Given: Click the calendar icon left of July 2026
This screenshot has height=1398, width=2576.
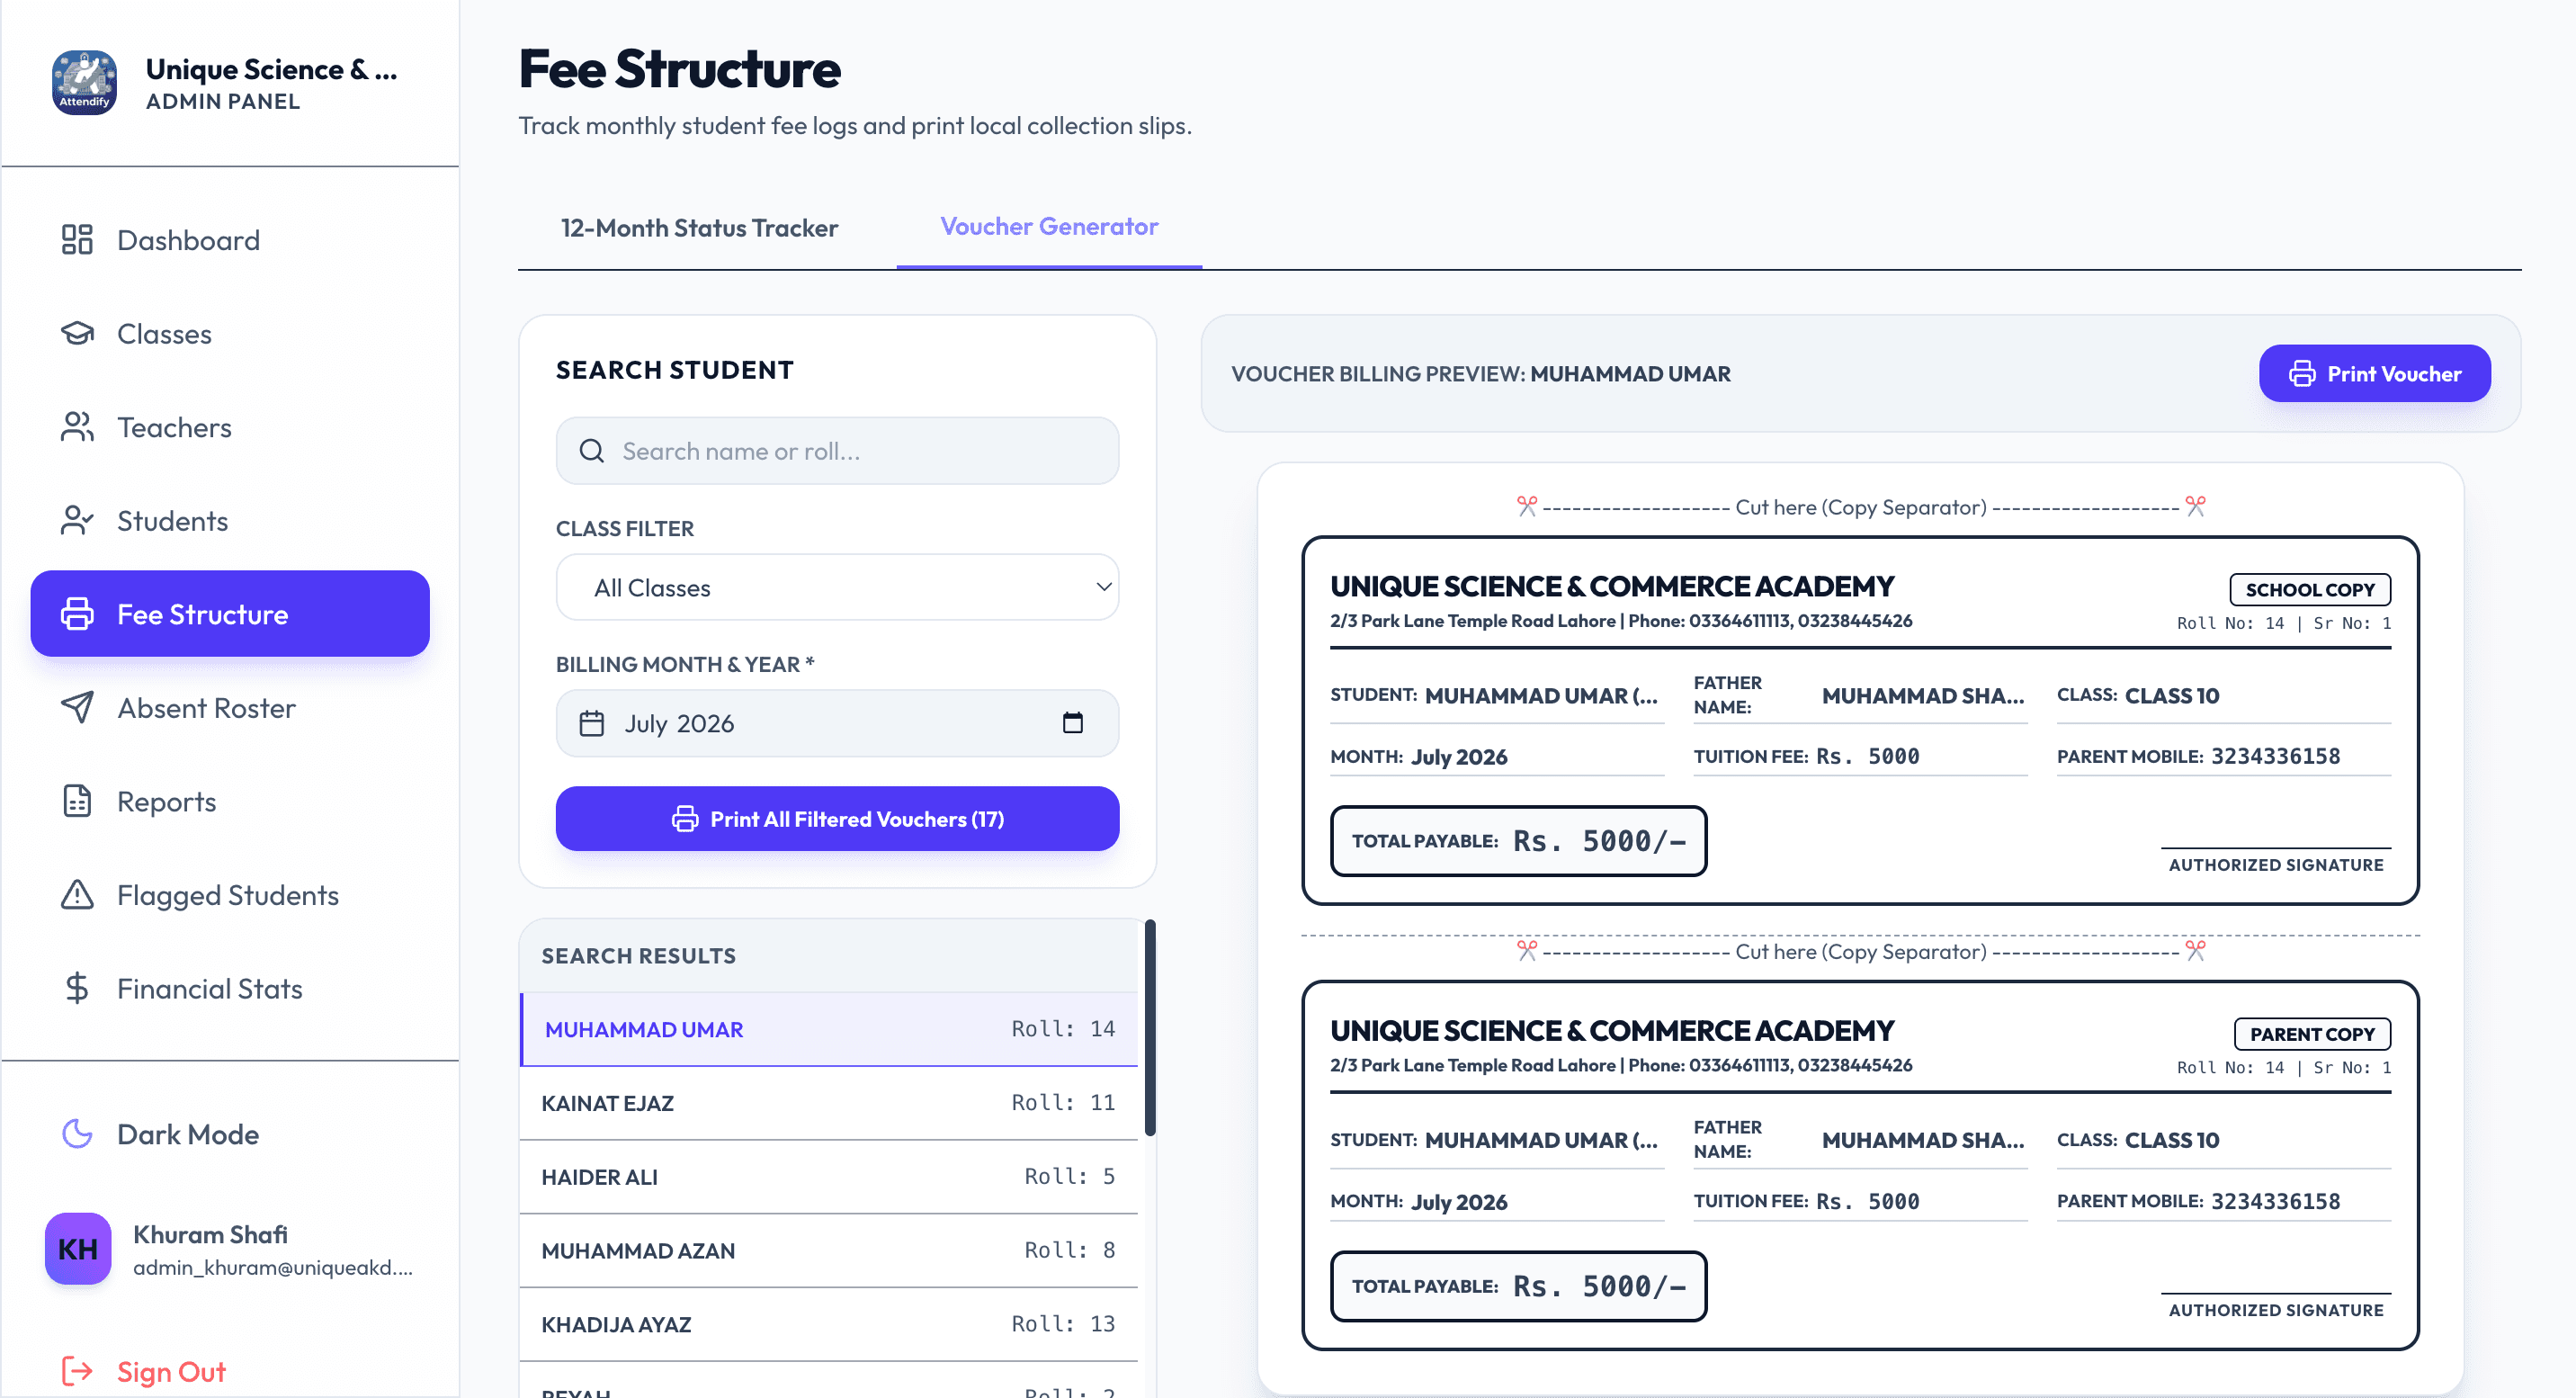Looking at the screenshot, I should (x=592, y=723).
